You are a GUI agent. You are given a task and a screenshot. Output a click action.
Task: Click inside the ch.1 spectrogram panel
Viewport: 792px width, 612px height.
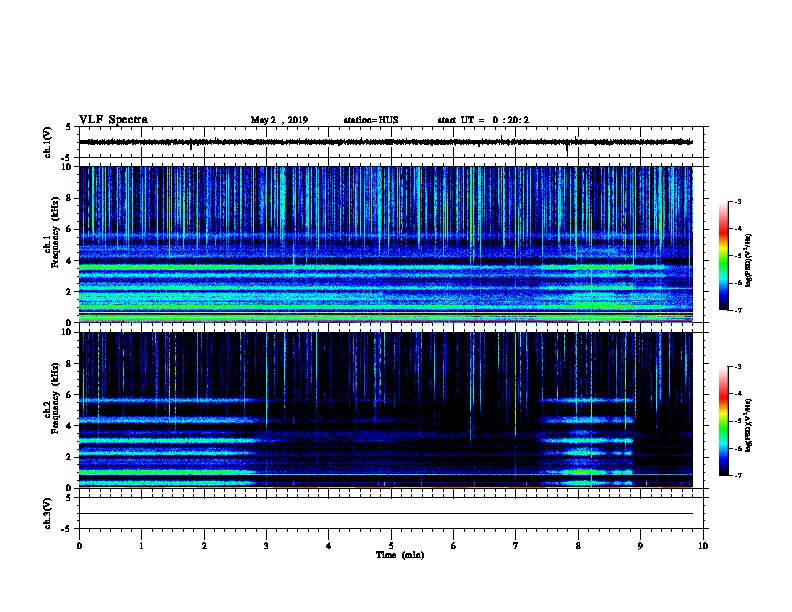[385, 244]
